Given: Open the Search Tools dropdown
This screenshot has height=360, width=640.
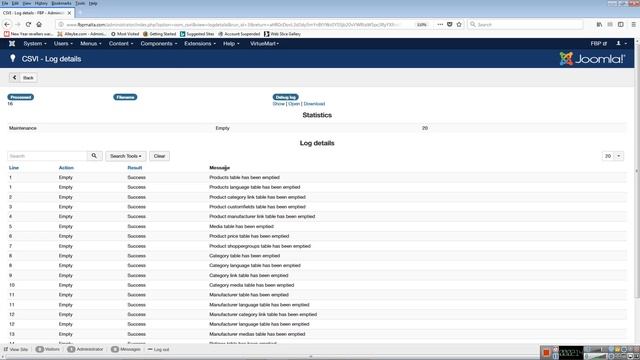Looking at the screenshot, I should (x=126, y=156).
